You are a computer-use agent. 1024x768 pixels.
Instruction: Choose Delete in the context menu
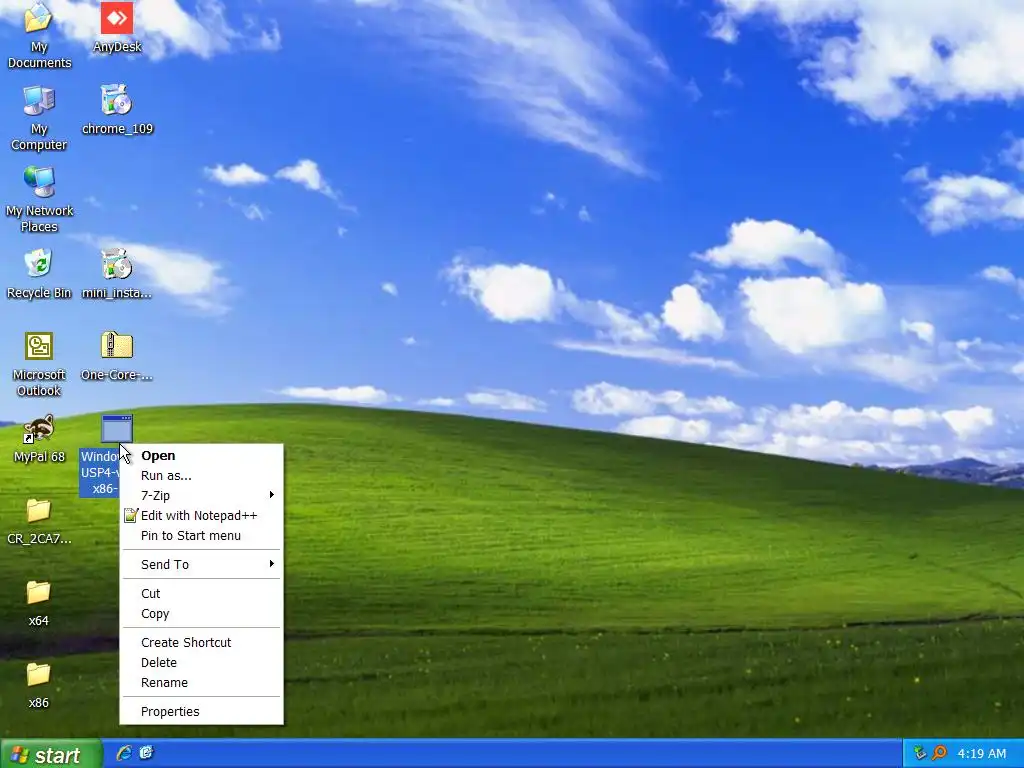pyautogui.click(x=201, y=662)
